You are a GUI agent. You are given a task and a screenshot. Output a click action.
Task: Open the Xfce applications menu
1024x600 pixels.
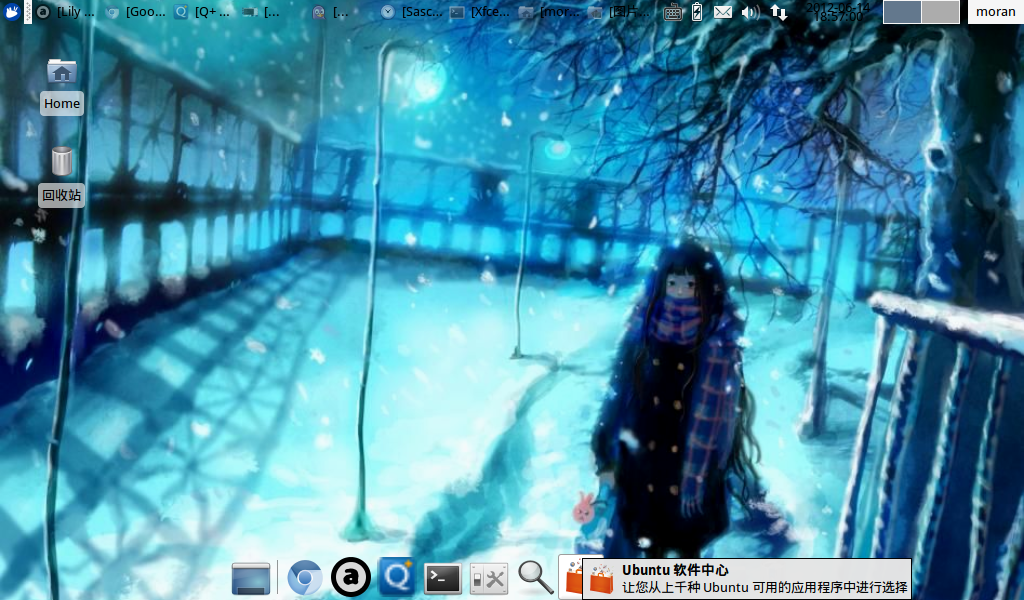12,11
